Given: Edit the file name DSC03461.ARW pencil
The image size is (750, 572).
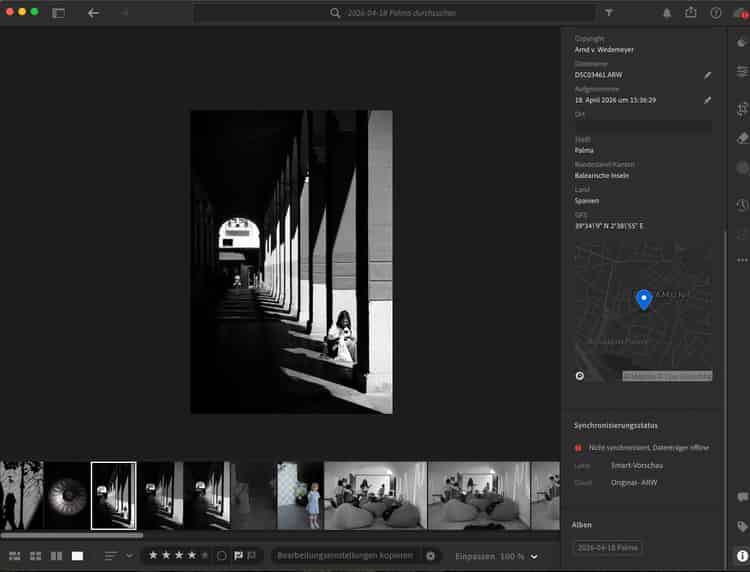Looking at the screenshot, I should (x=707, y=75).
